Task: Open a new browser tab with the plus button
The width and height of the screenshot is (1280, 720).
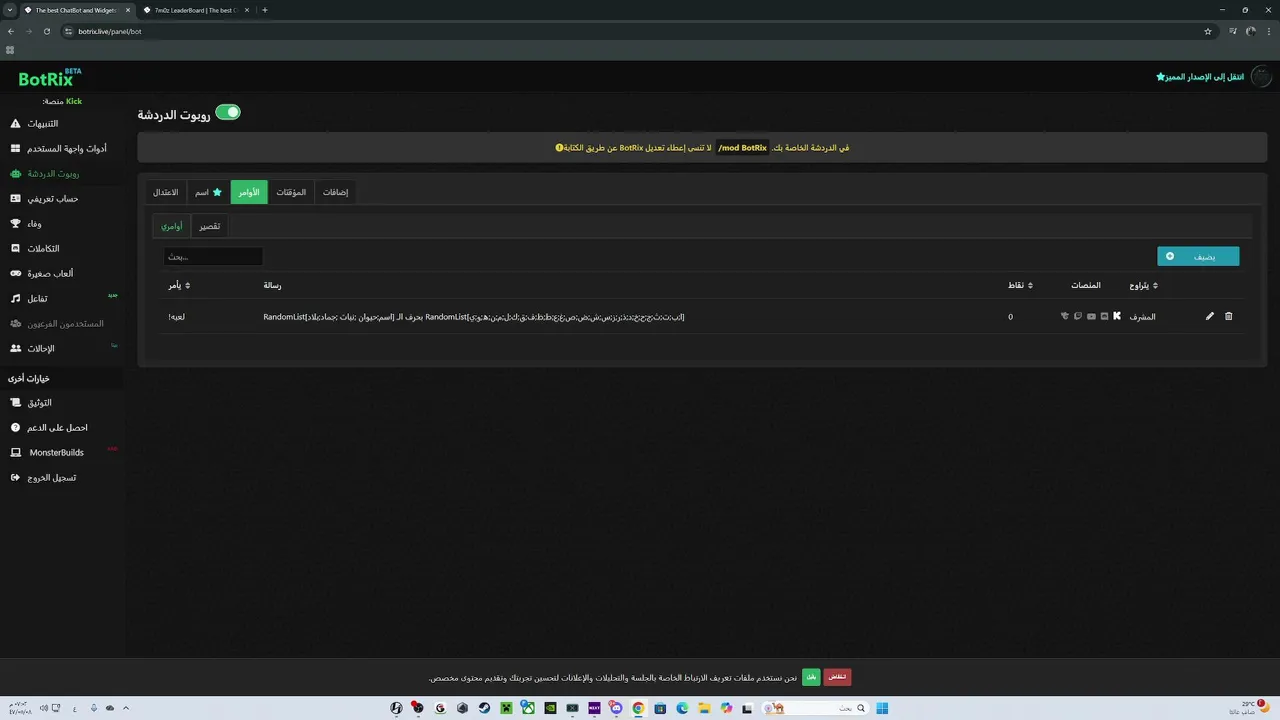Action: [x=264, y=10]
